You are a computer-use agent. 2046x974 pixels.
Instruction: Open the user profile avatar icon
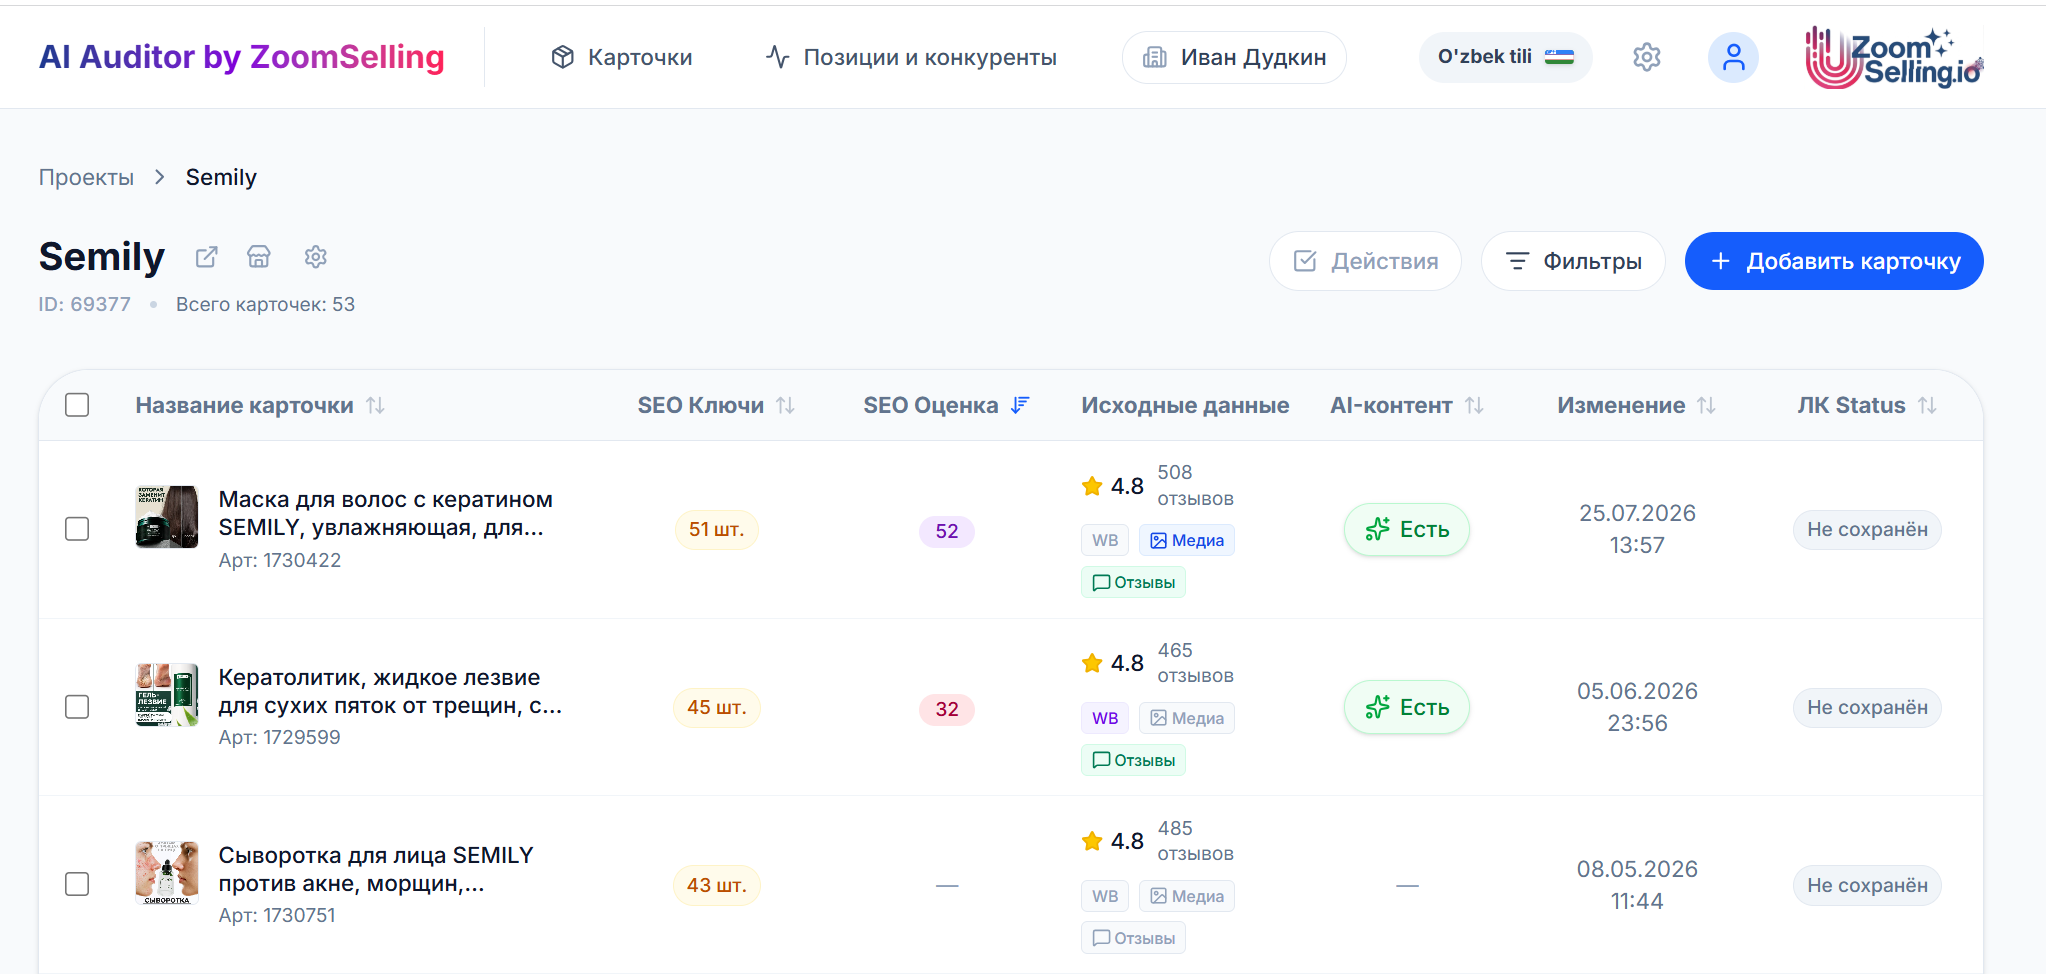pyautogui.click(x=1733, y=57)
